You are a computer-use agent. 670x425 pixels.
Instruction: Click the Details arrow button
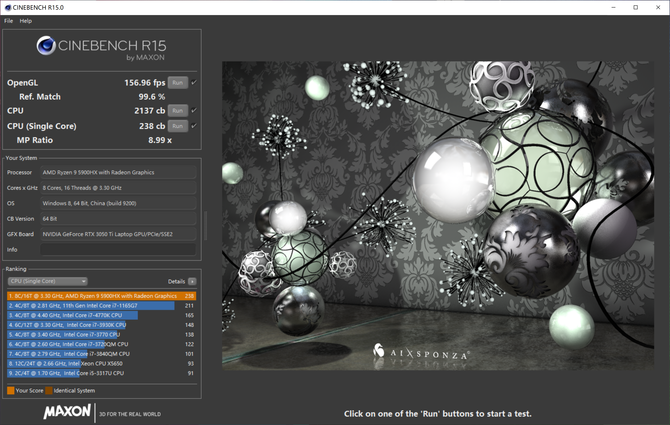pyautogui.click(x=192, y=281)
